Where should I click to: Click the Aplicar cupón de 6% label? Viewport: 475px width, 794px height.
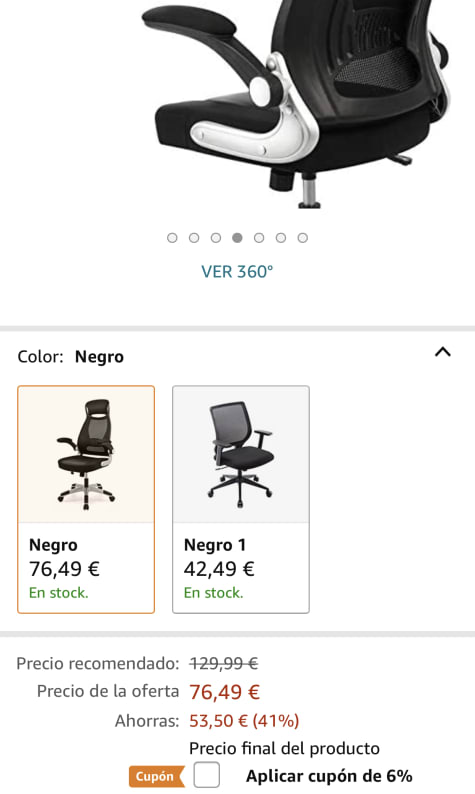[329, 776]
